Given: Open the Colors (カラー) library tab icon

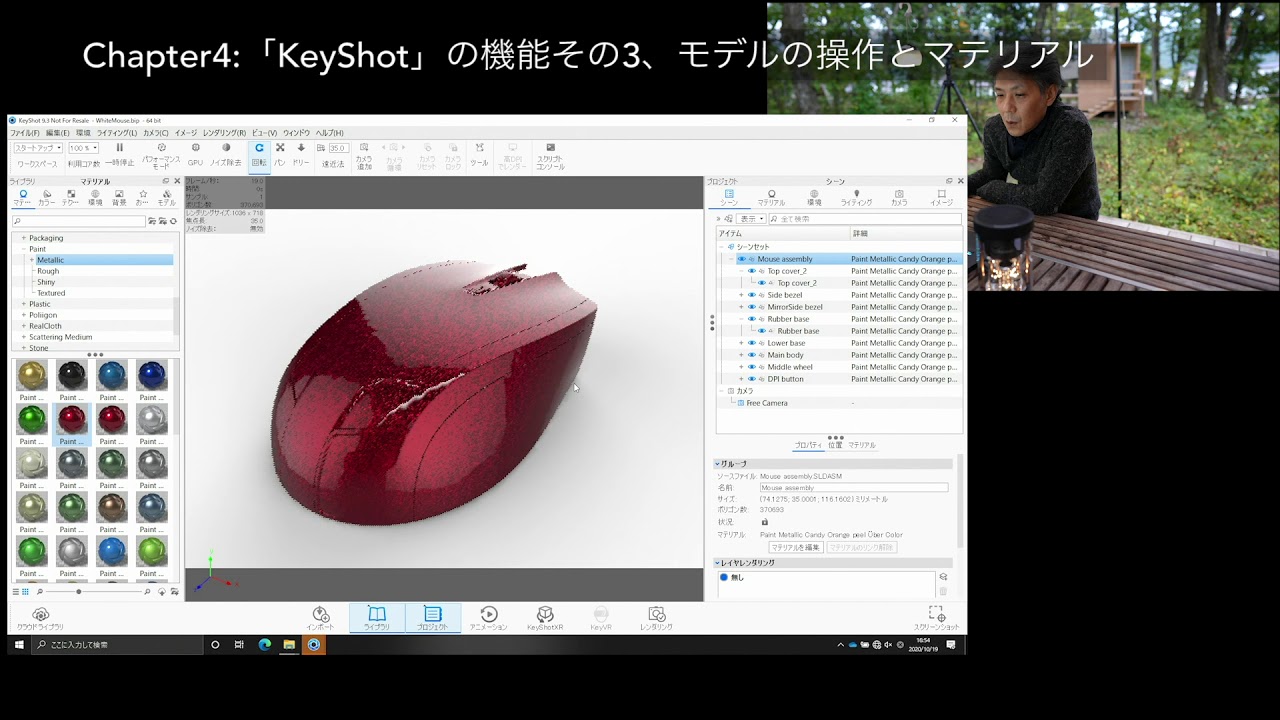Looking at the screenshot, I should tap(47, 194).
